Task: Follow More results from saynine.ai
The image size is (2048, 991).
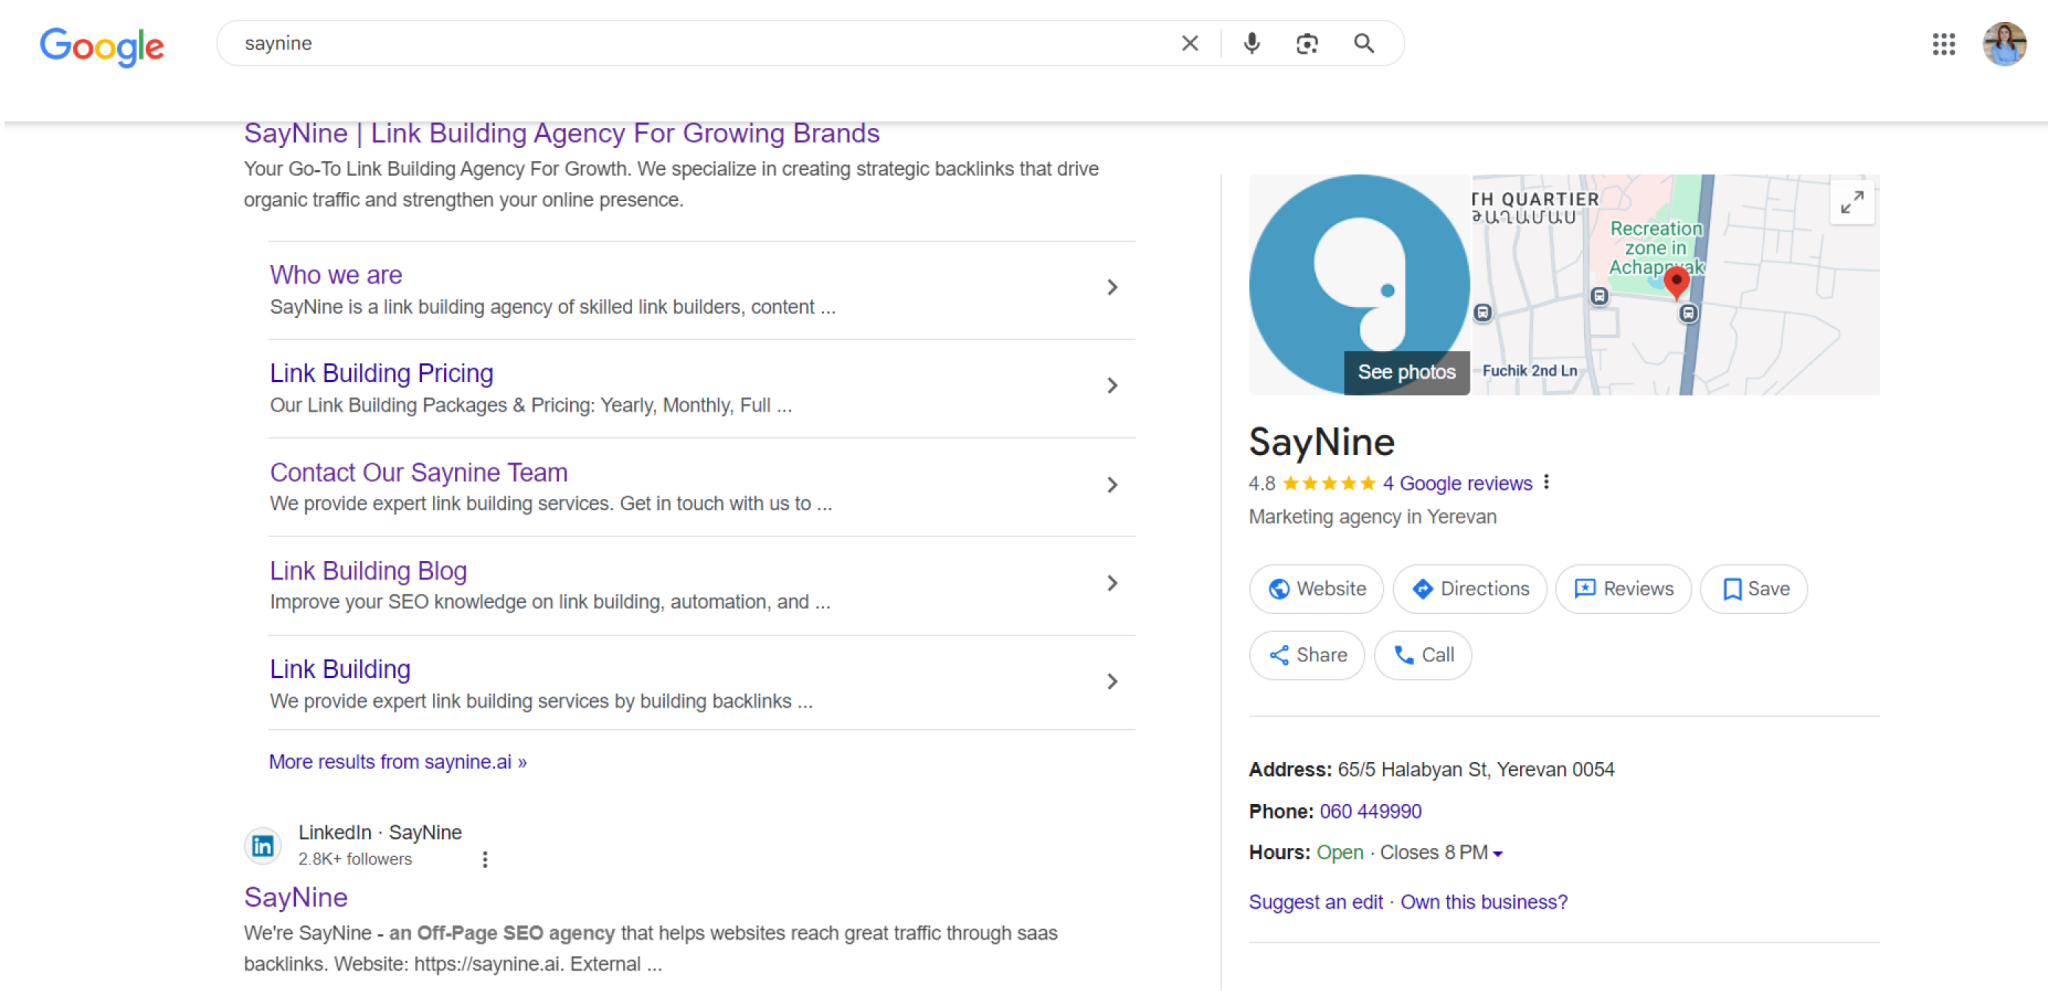Action: tap(397, 761)
